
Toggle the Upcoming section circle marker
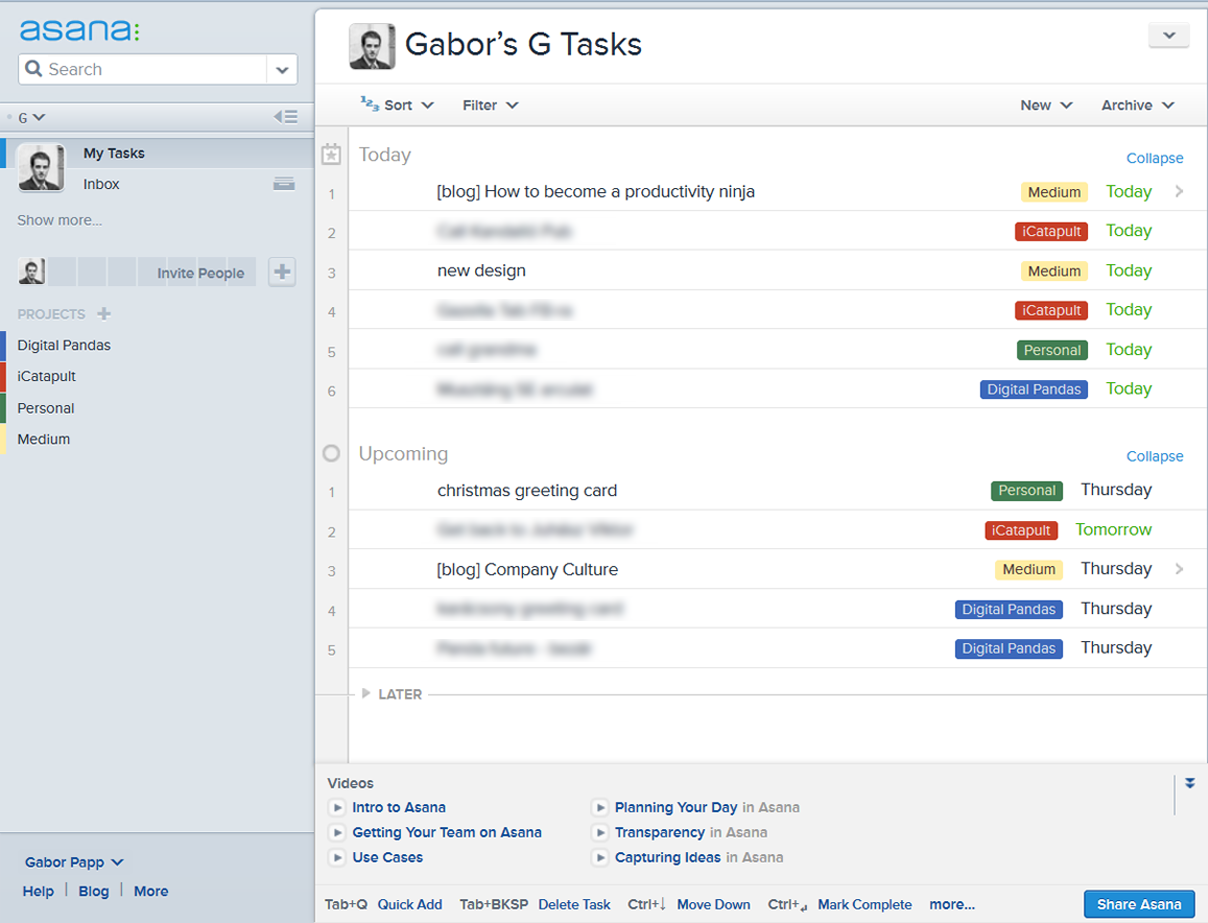331,454
